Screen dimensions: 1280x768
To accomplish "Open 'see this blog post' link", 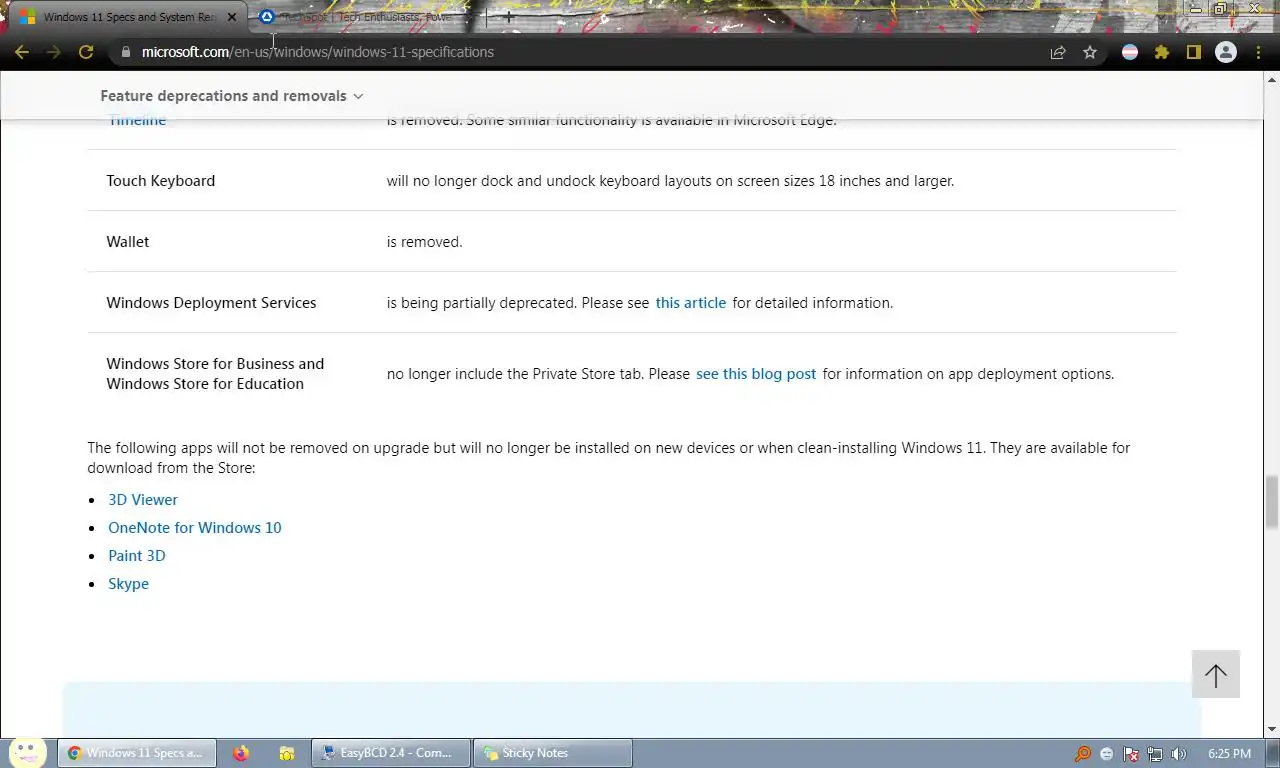I will (x=756, y=374).
